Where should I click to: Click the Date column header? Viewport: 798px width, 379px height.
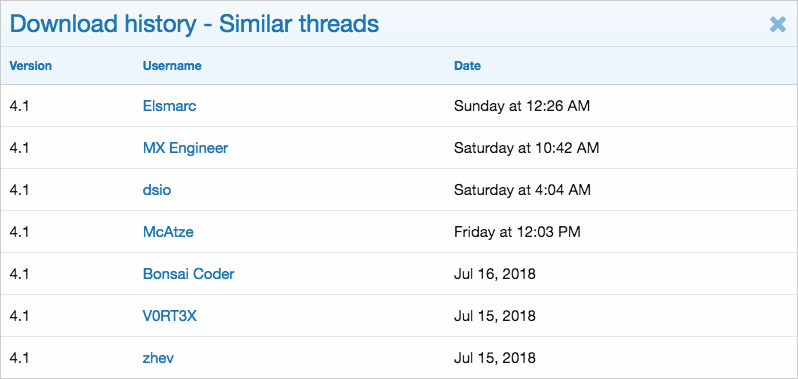coord(467,66)
